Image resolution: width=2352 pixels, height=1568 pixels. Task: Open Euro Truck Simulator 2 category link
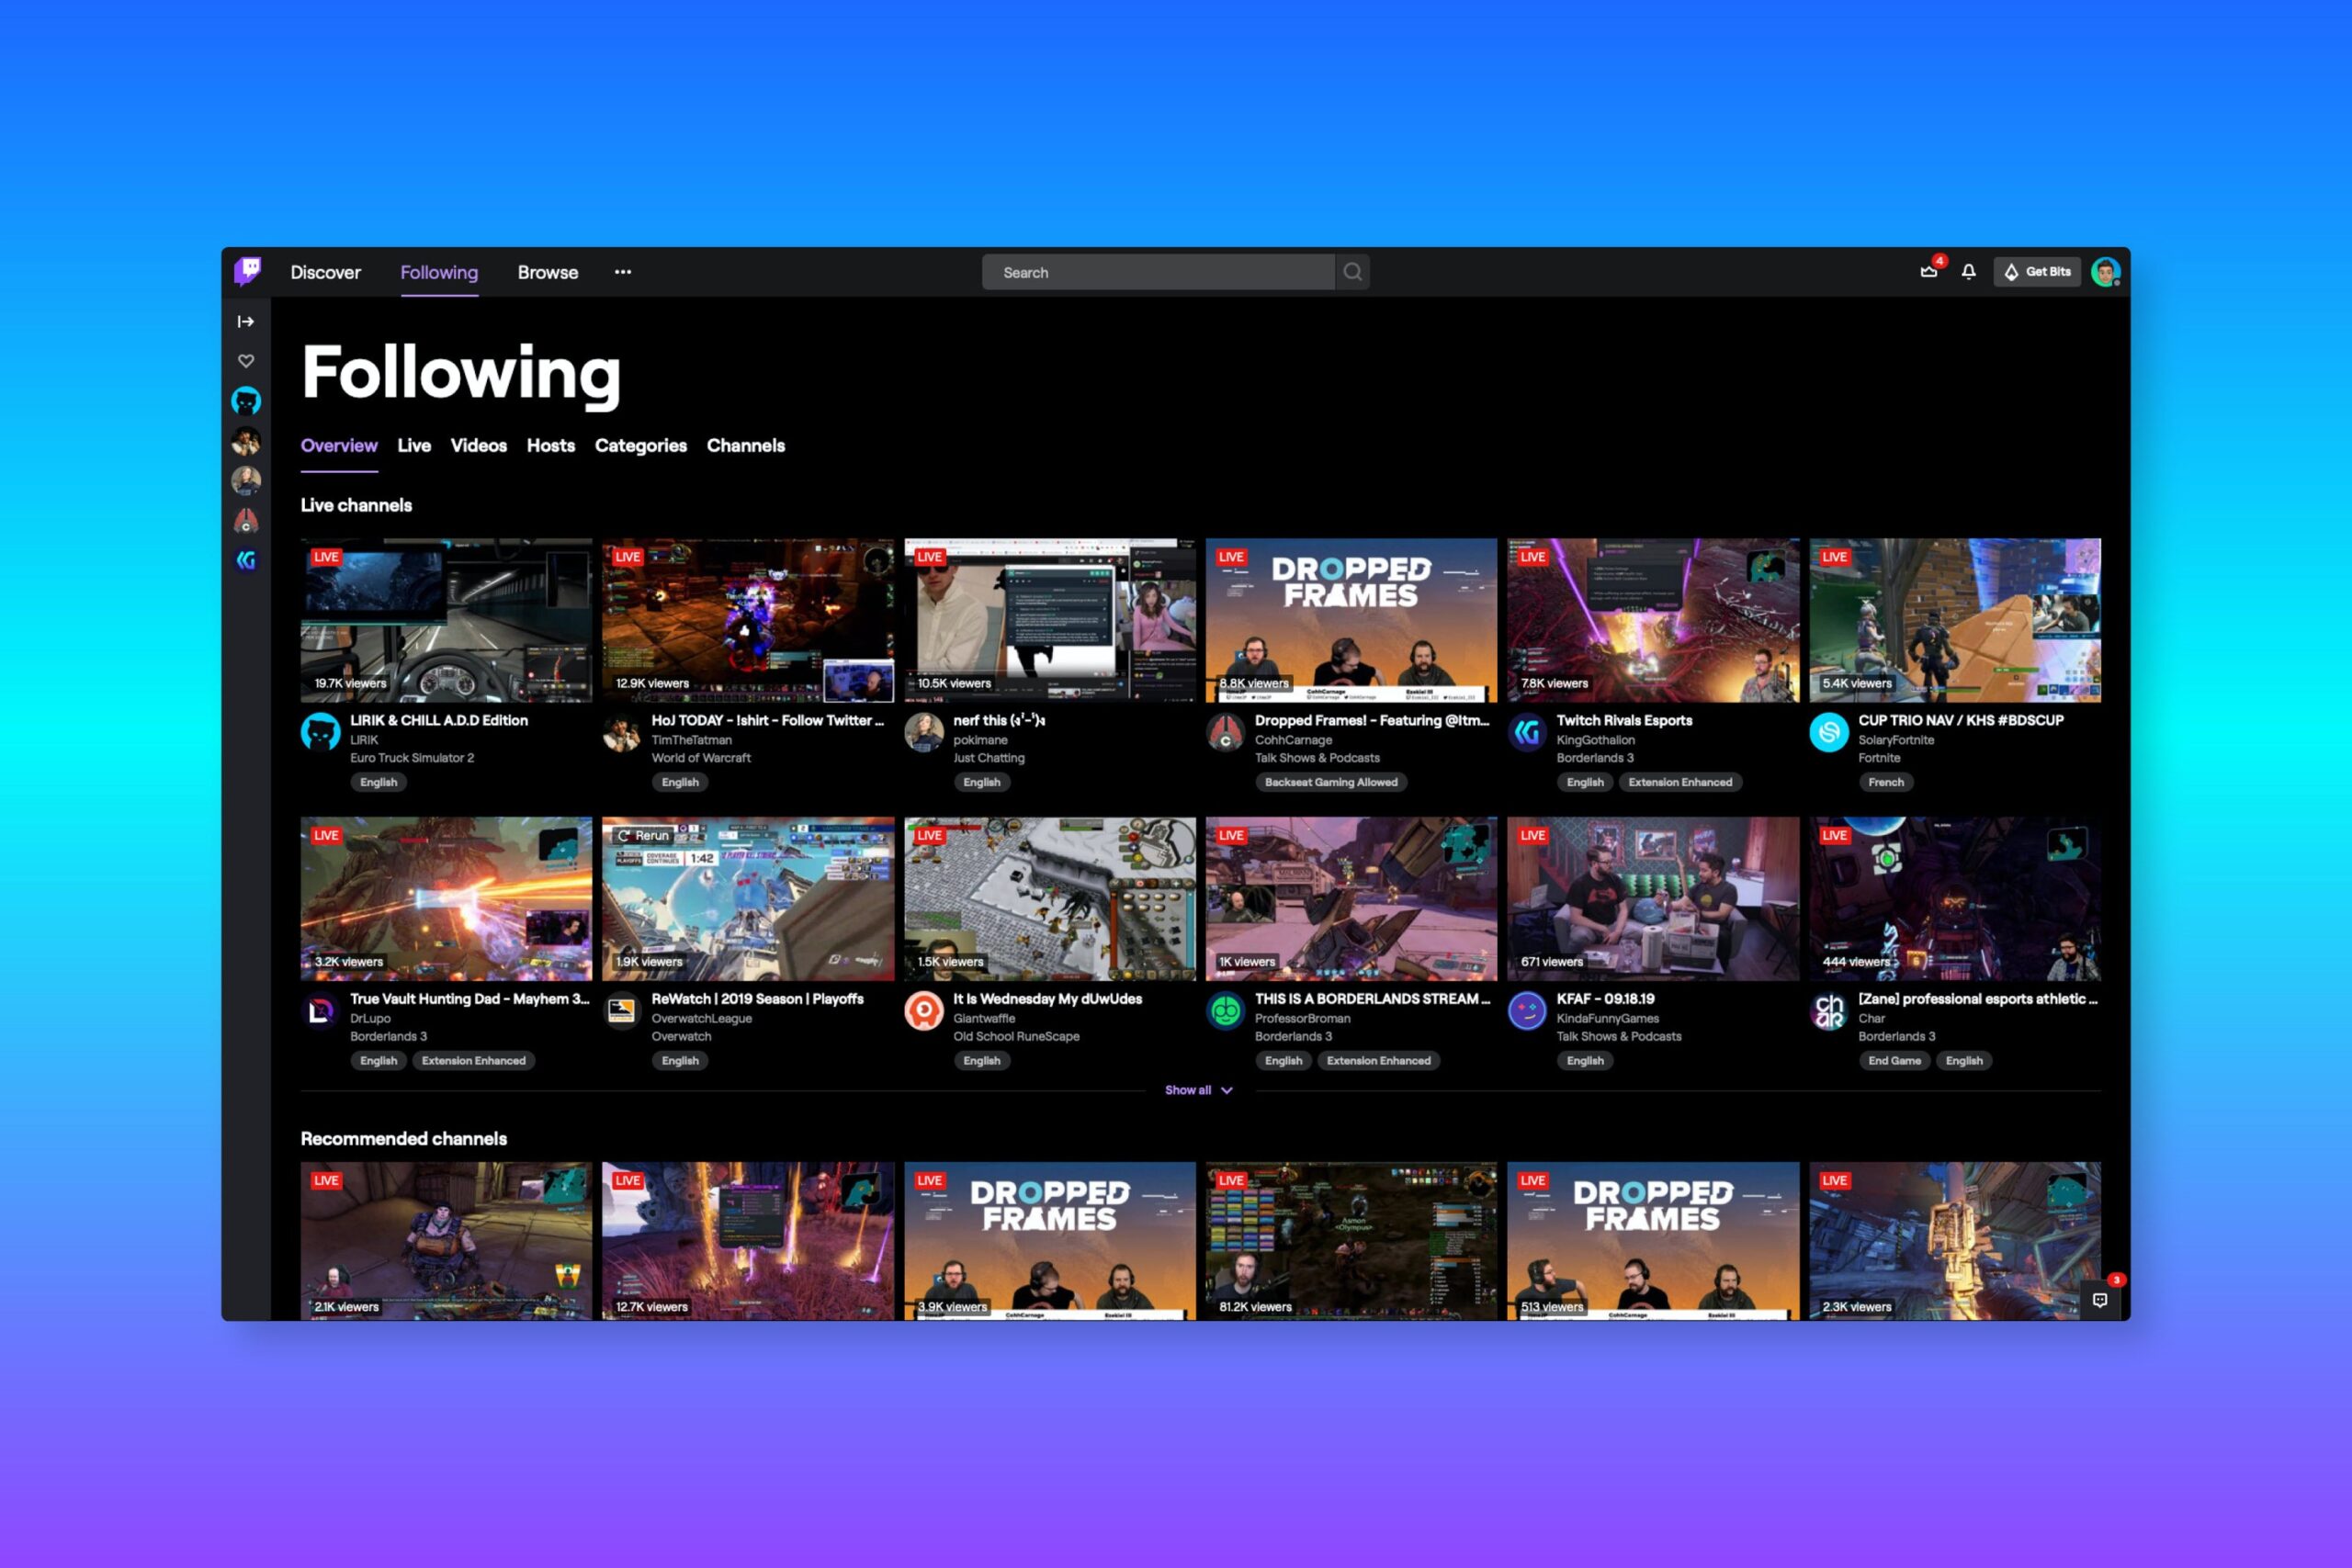pos(412,758)
